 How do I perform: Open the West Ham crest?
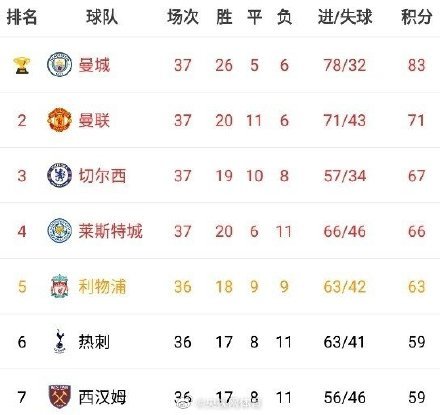[60, 397]
